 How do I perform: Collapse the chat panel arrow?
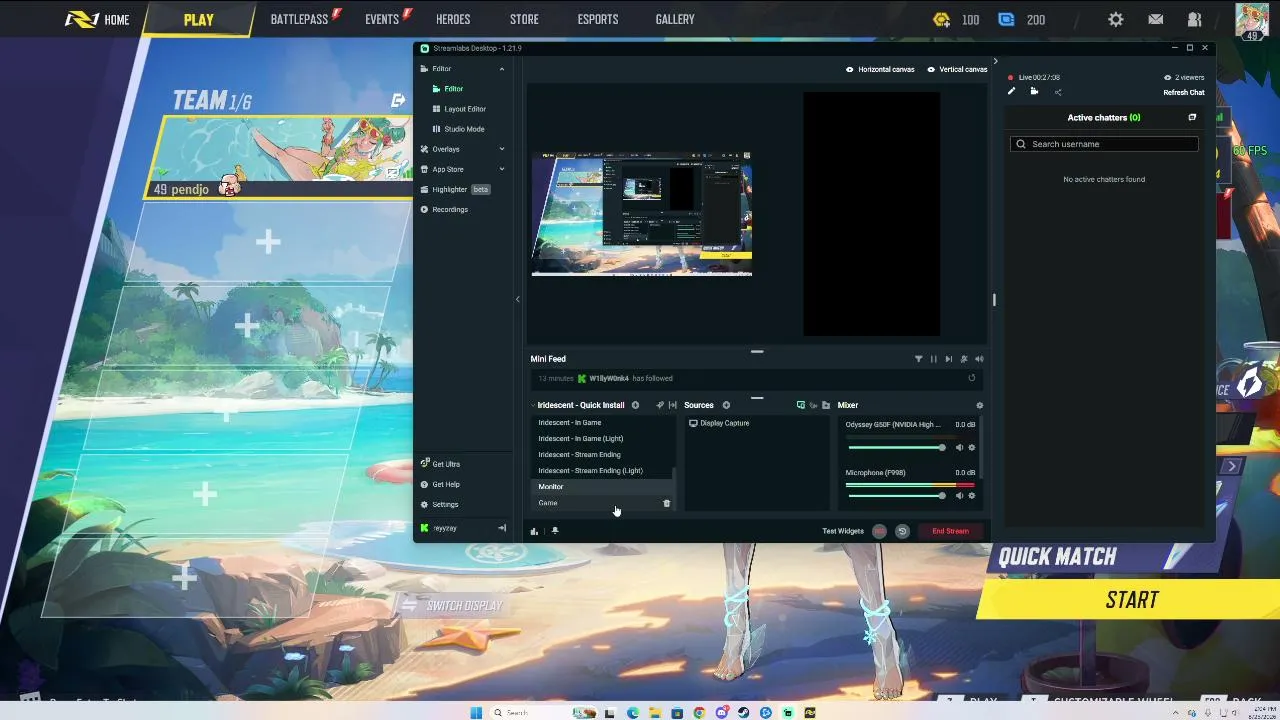[x=995, y=61]
